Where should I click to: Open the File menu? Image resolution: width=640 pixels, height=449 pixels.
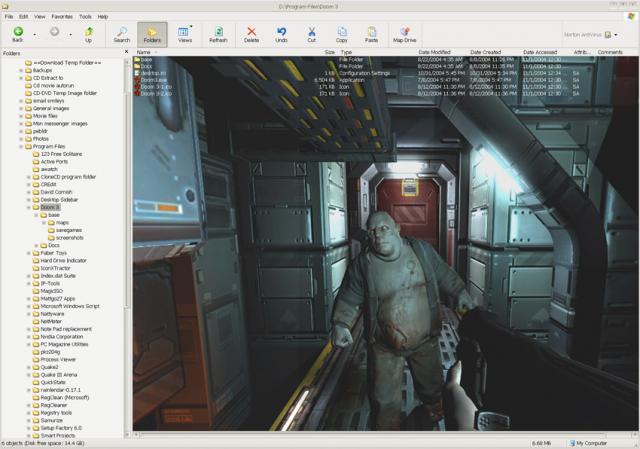point(9,17)
